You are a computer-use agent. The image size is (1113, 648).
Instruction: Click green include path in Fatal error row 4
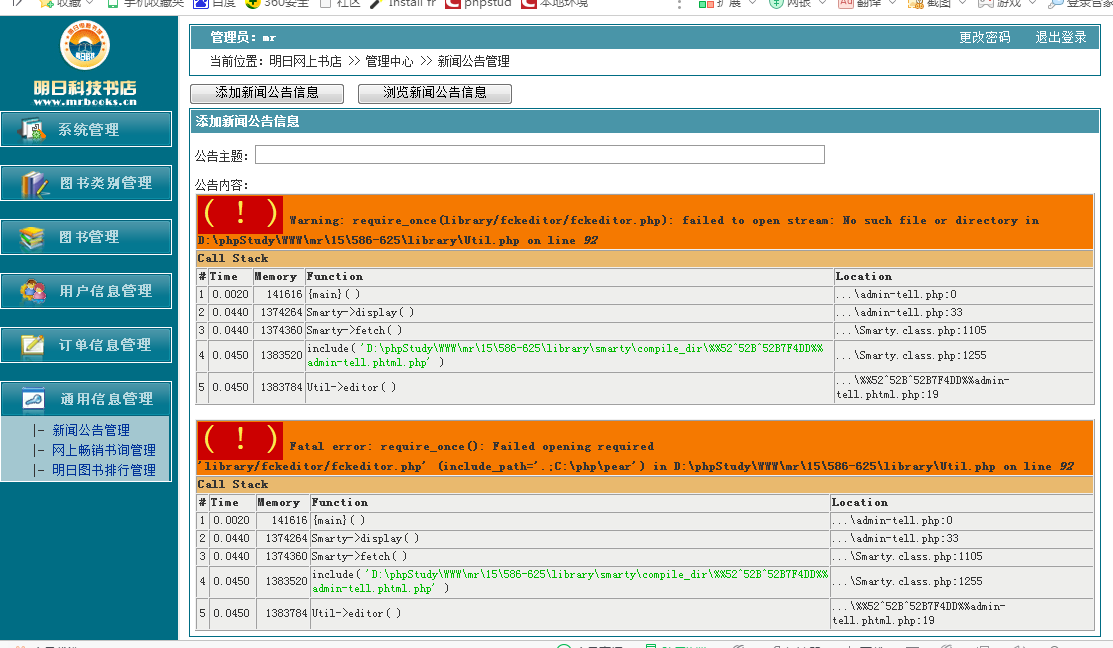(570, 581)
